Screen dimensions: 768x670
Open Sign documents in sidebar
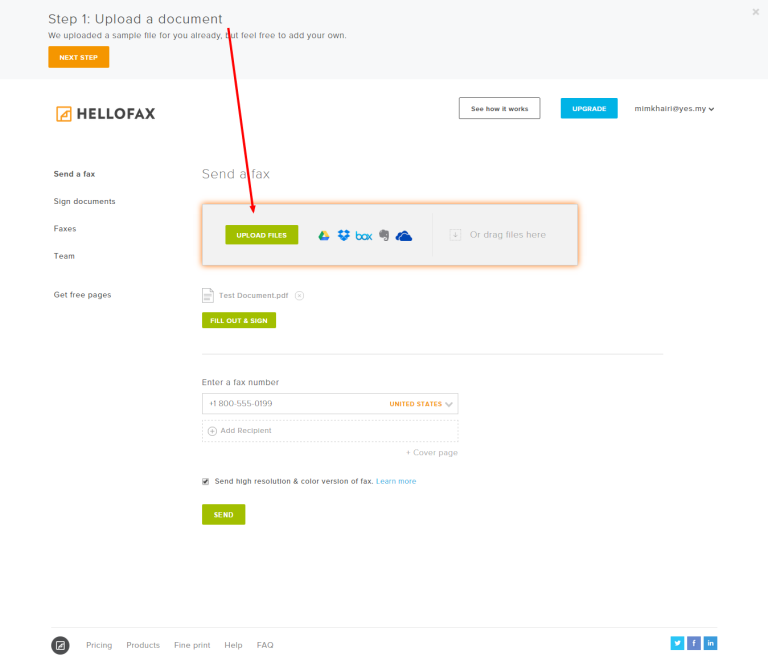tap(84, 201)
